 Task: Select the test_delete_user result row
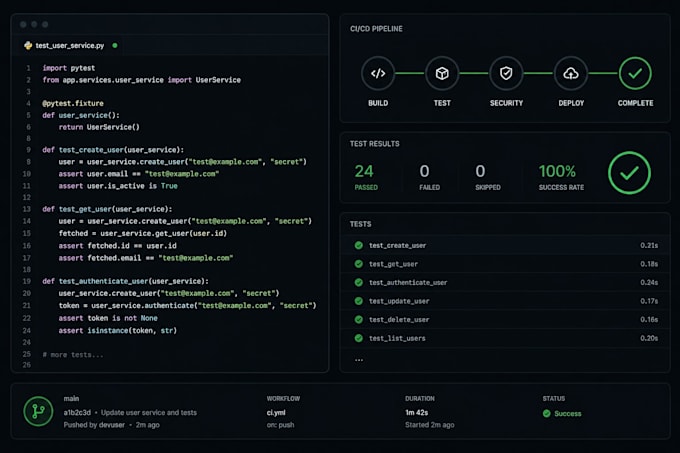505,319
